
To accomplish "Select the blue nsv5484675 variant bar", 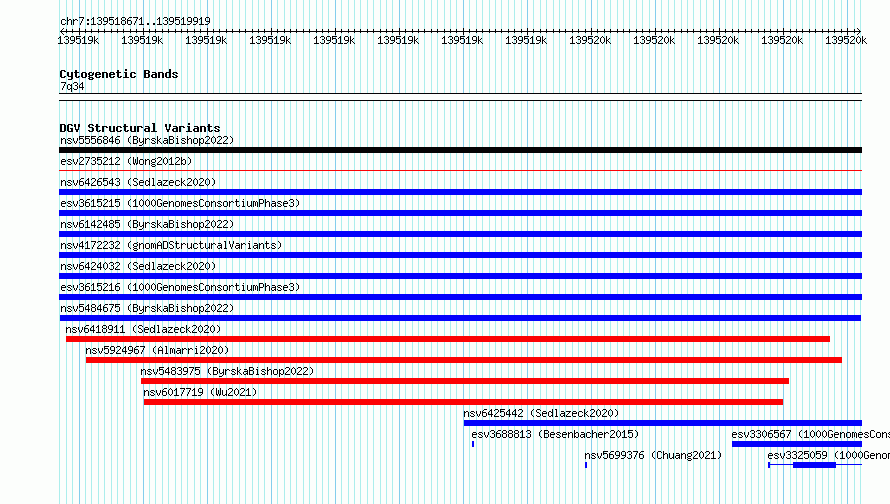I will point(460,318).
